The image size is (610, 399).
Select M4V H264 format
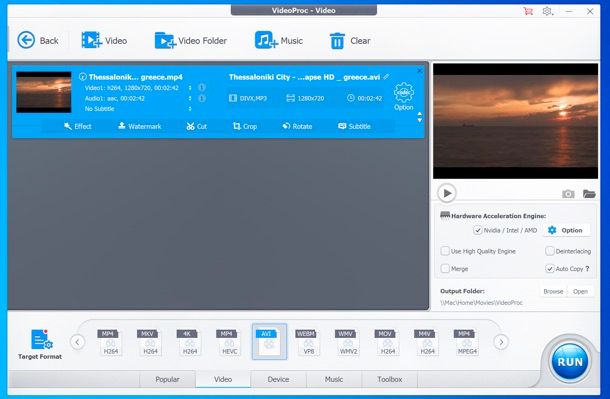pyautogui.click(x=427, y=342)
